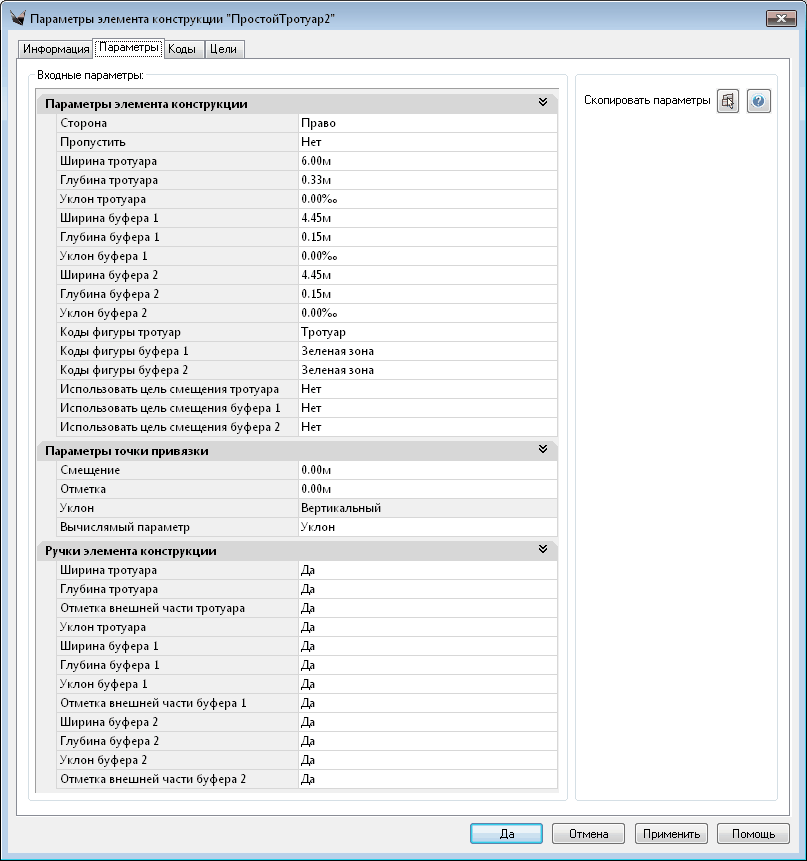Change the Пропустить value Нет
The image size is (807, 861).
click(x=427, y=142)
